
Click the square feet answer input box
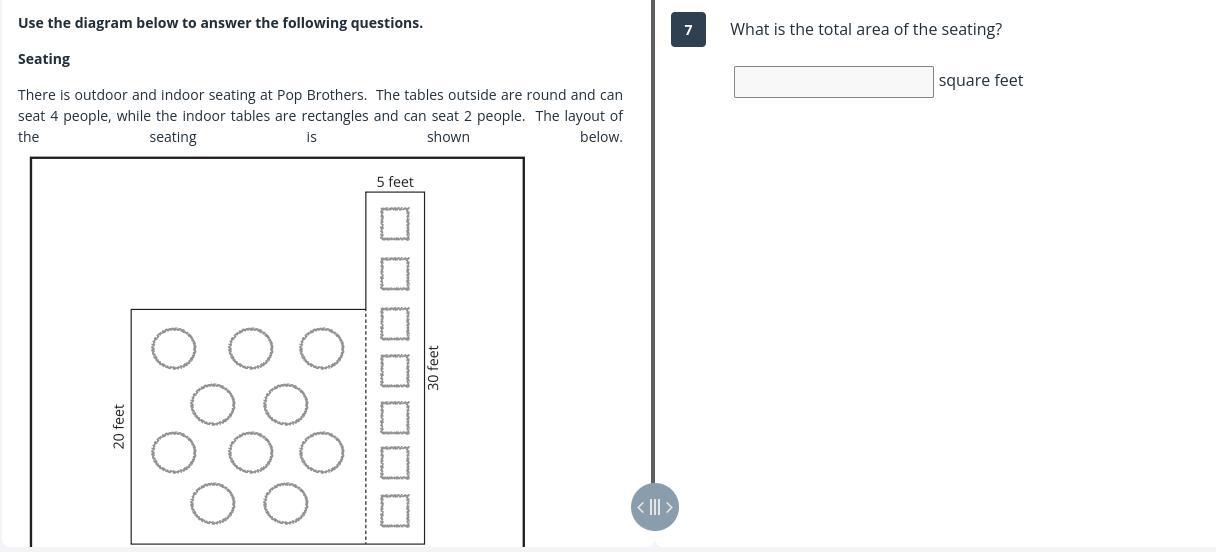coord(833,82)
